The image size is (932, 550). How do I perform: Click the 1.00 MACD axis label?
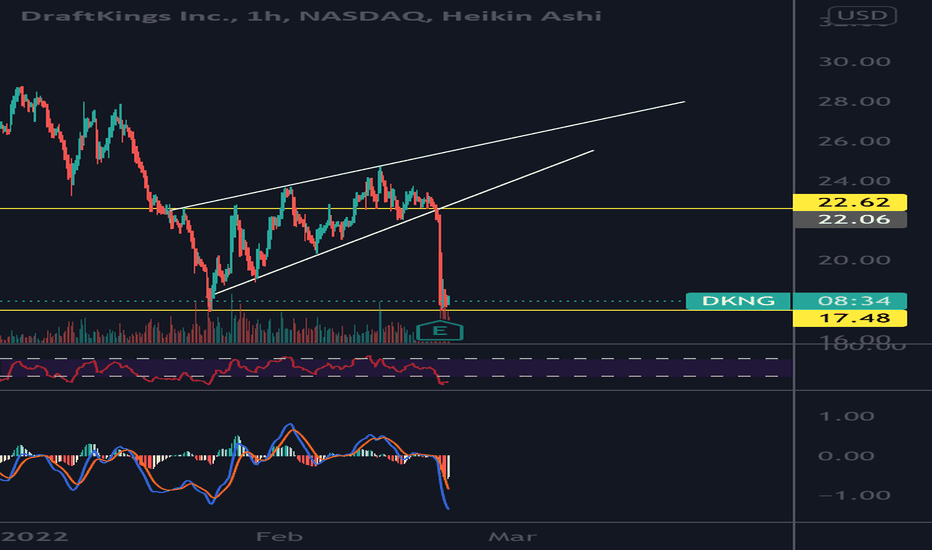846,416
